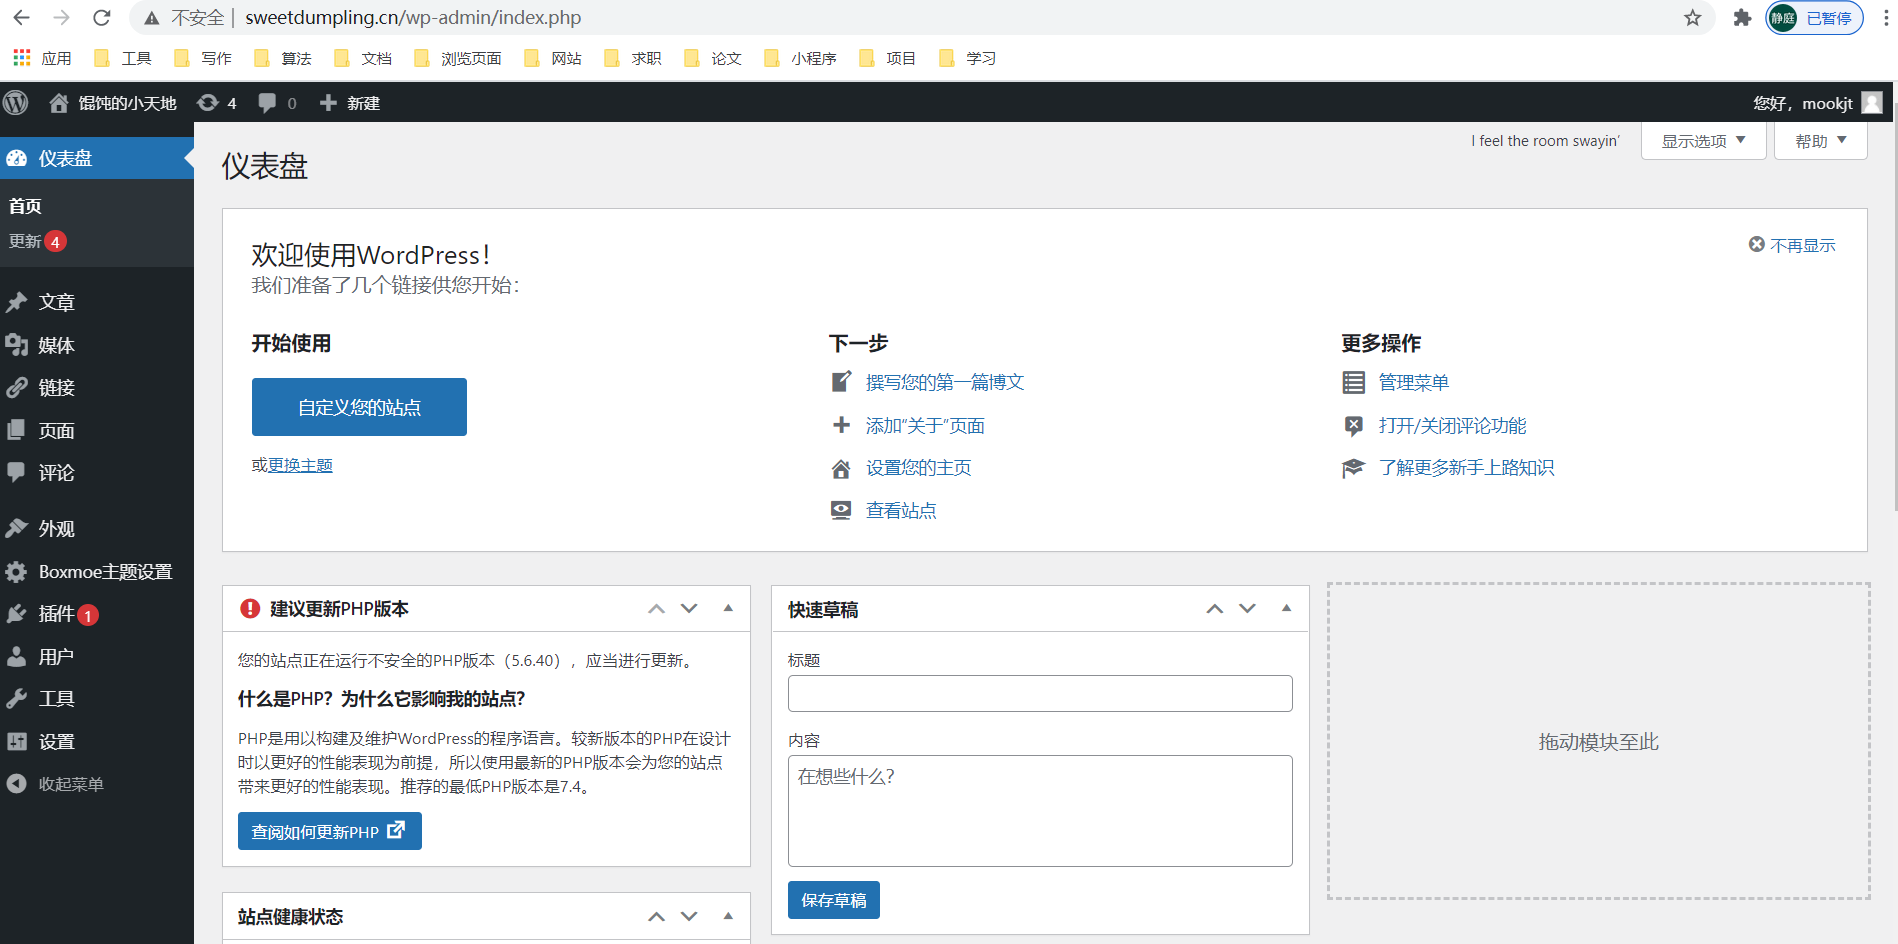Bookmark this page with star icon
The width and height of the screenshot is (1898, 944).
click(1692, 18)
